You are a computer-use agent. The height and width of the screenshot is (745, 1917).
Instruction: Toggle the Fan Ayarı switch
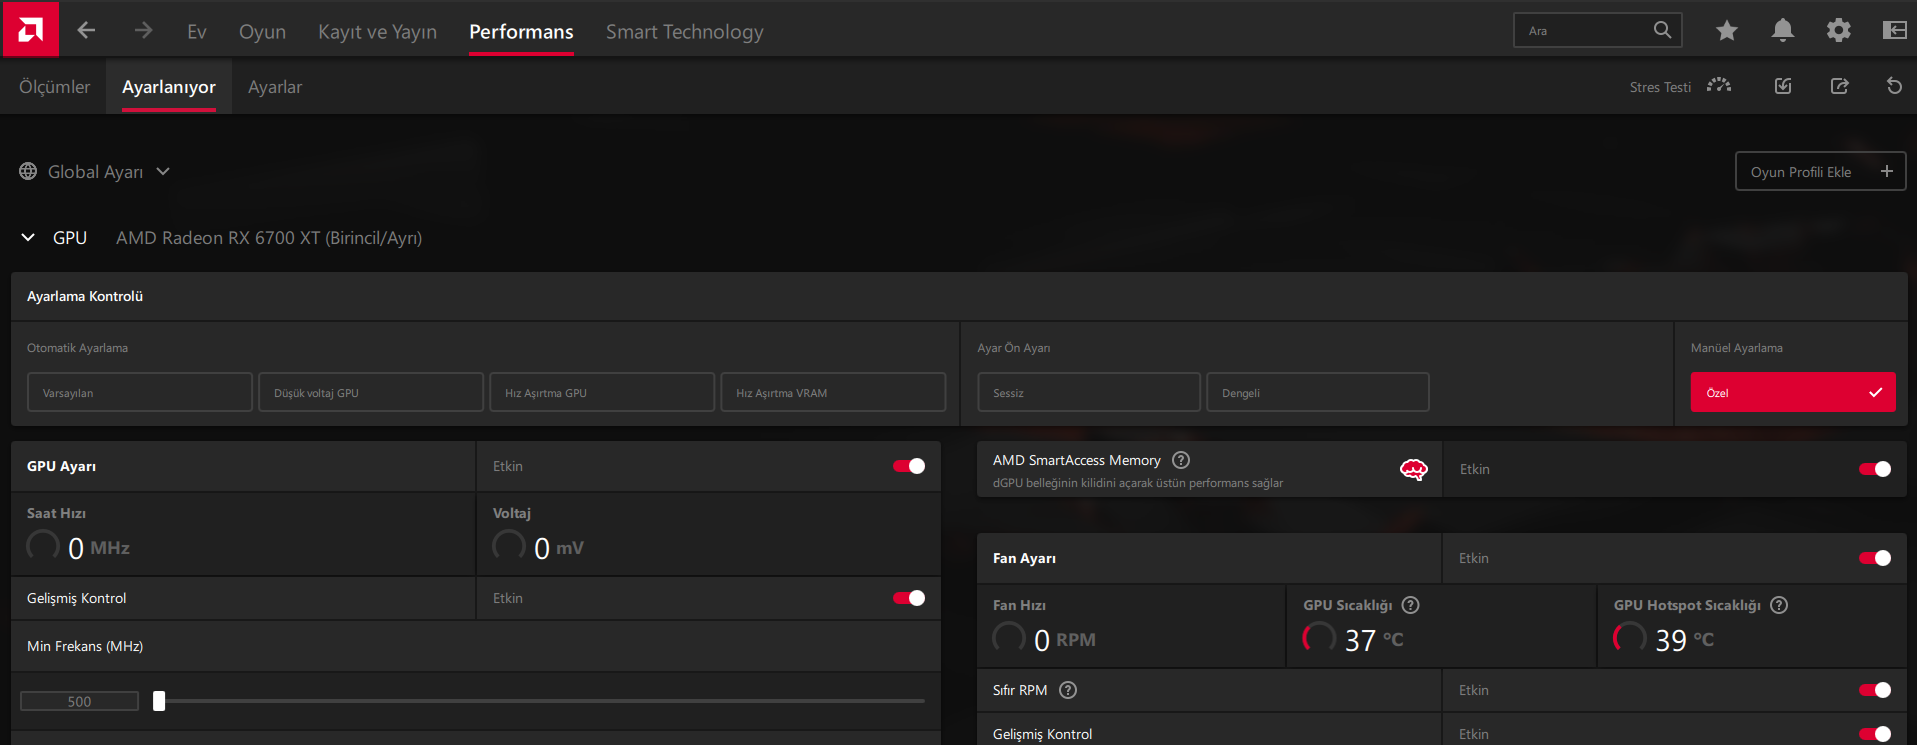1875,558
